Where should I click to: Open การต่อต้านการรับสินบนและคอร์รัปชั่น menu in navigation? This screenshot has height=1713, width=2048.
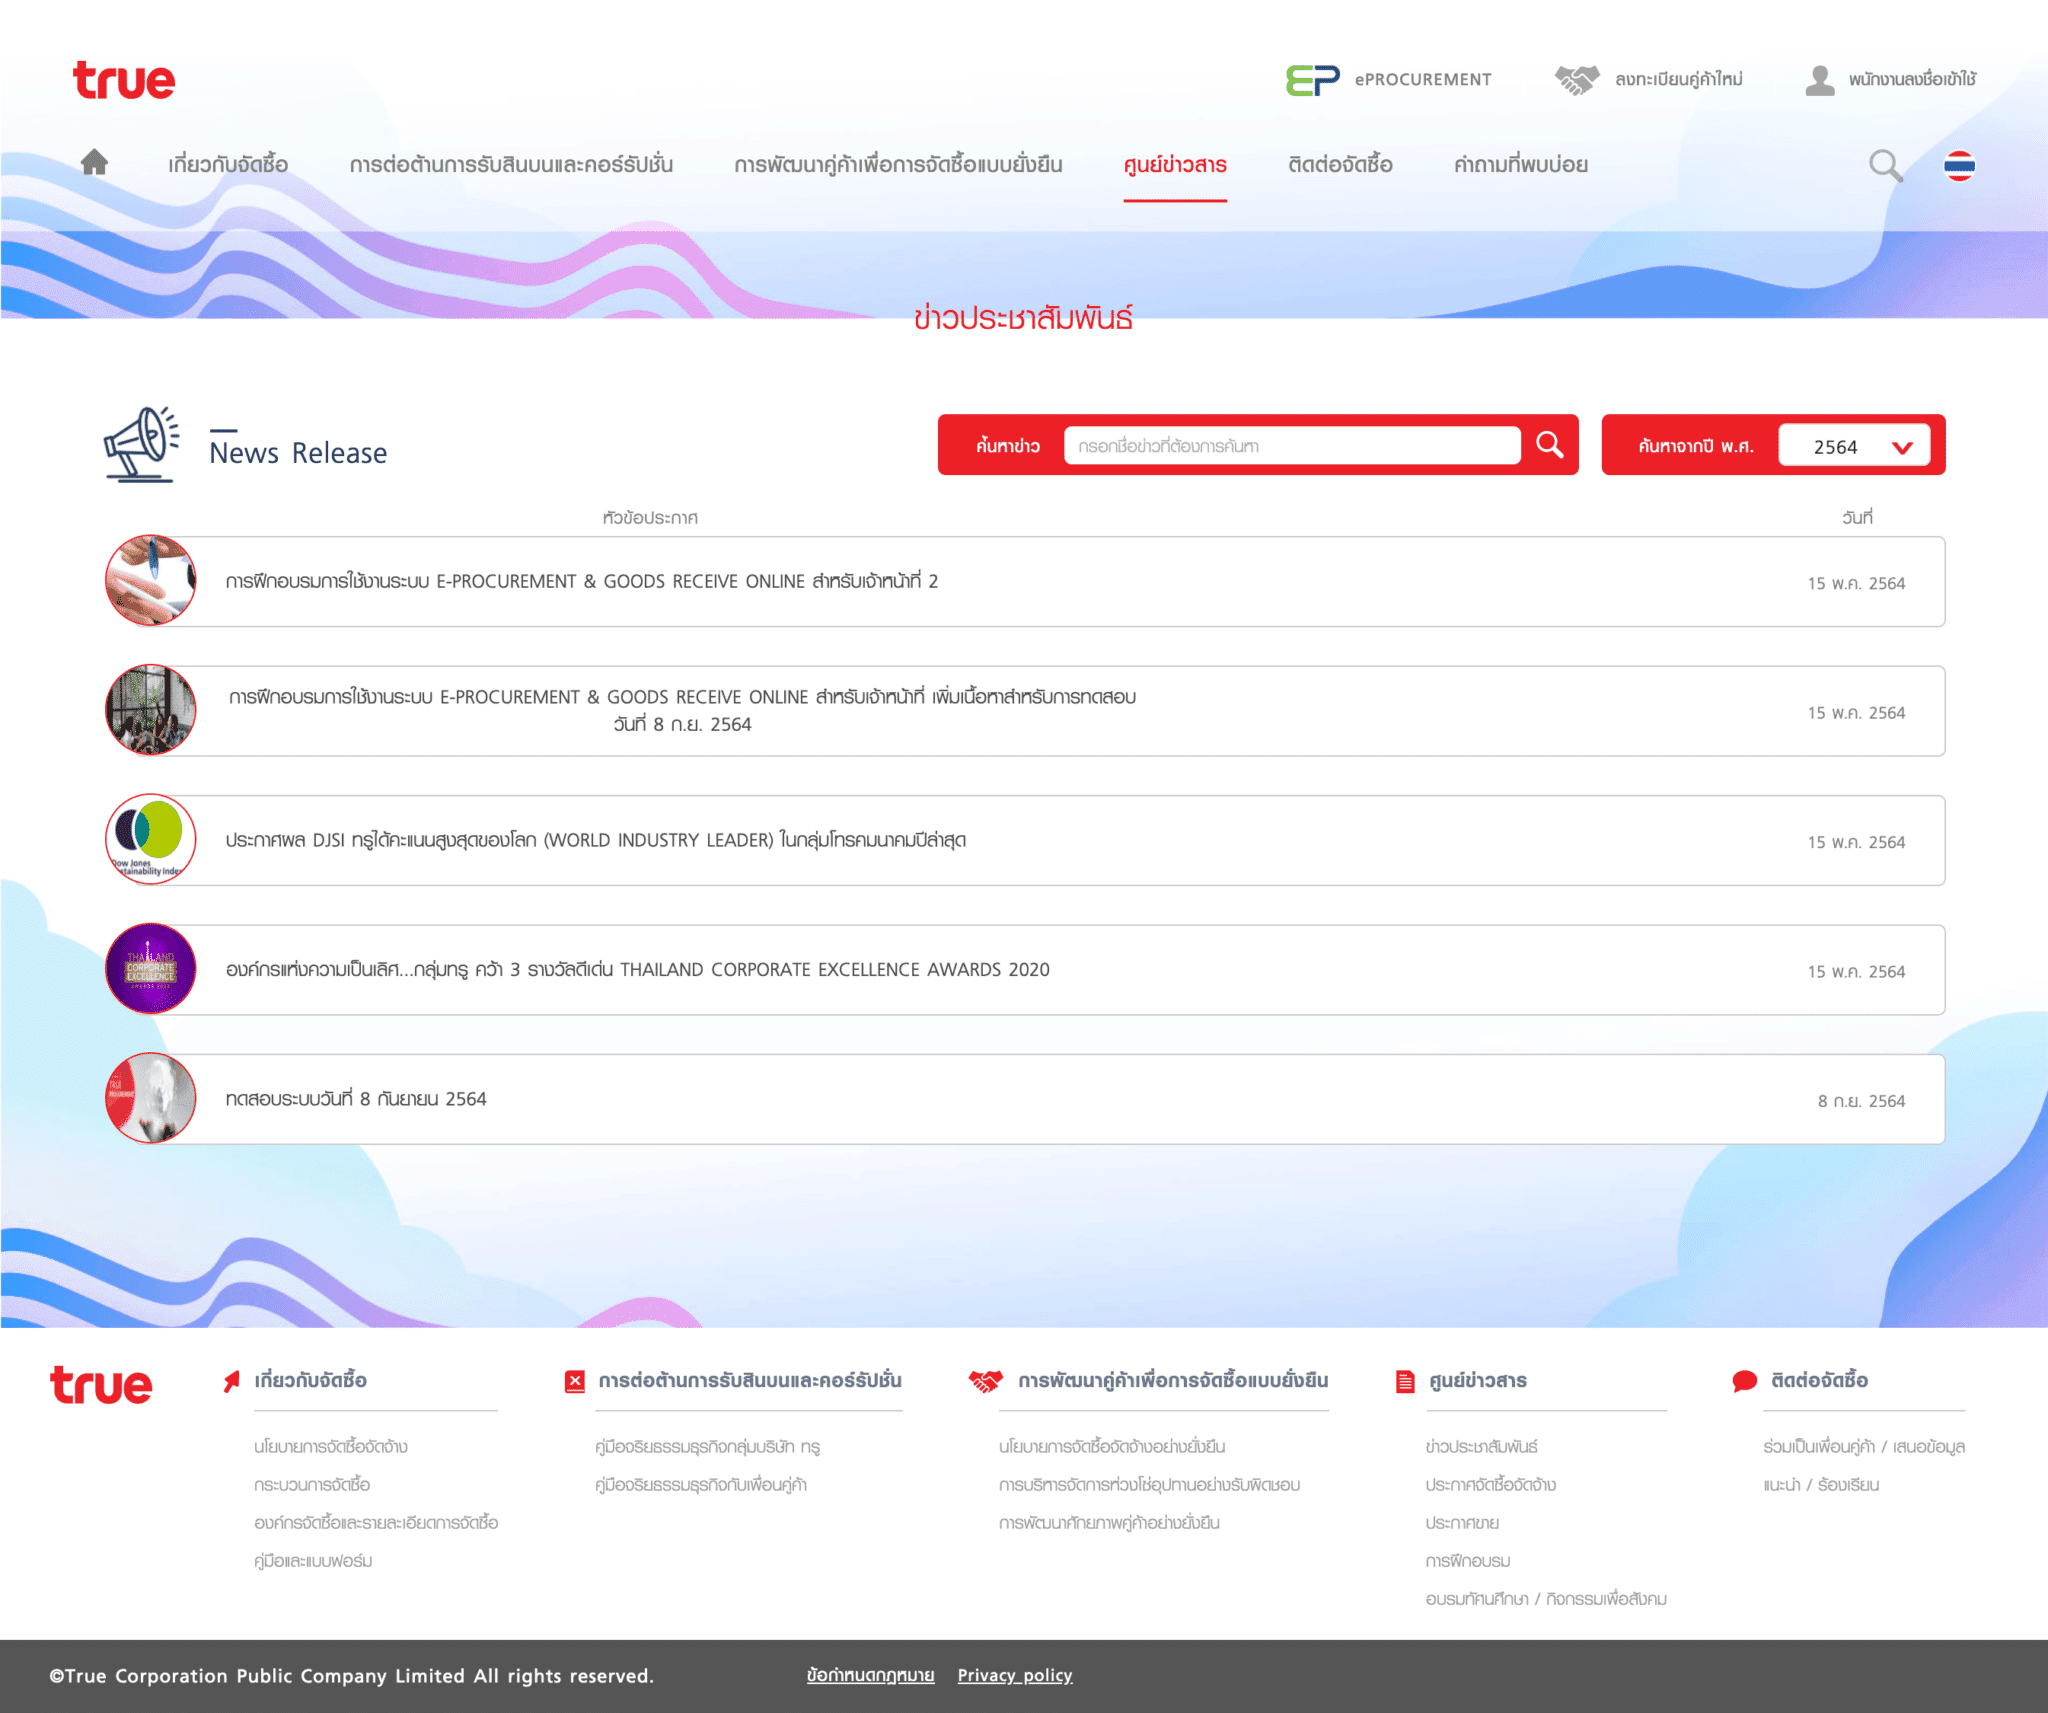click(x=511, y=165)
